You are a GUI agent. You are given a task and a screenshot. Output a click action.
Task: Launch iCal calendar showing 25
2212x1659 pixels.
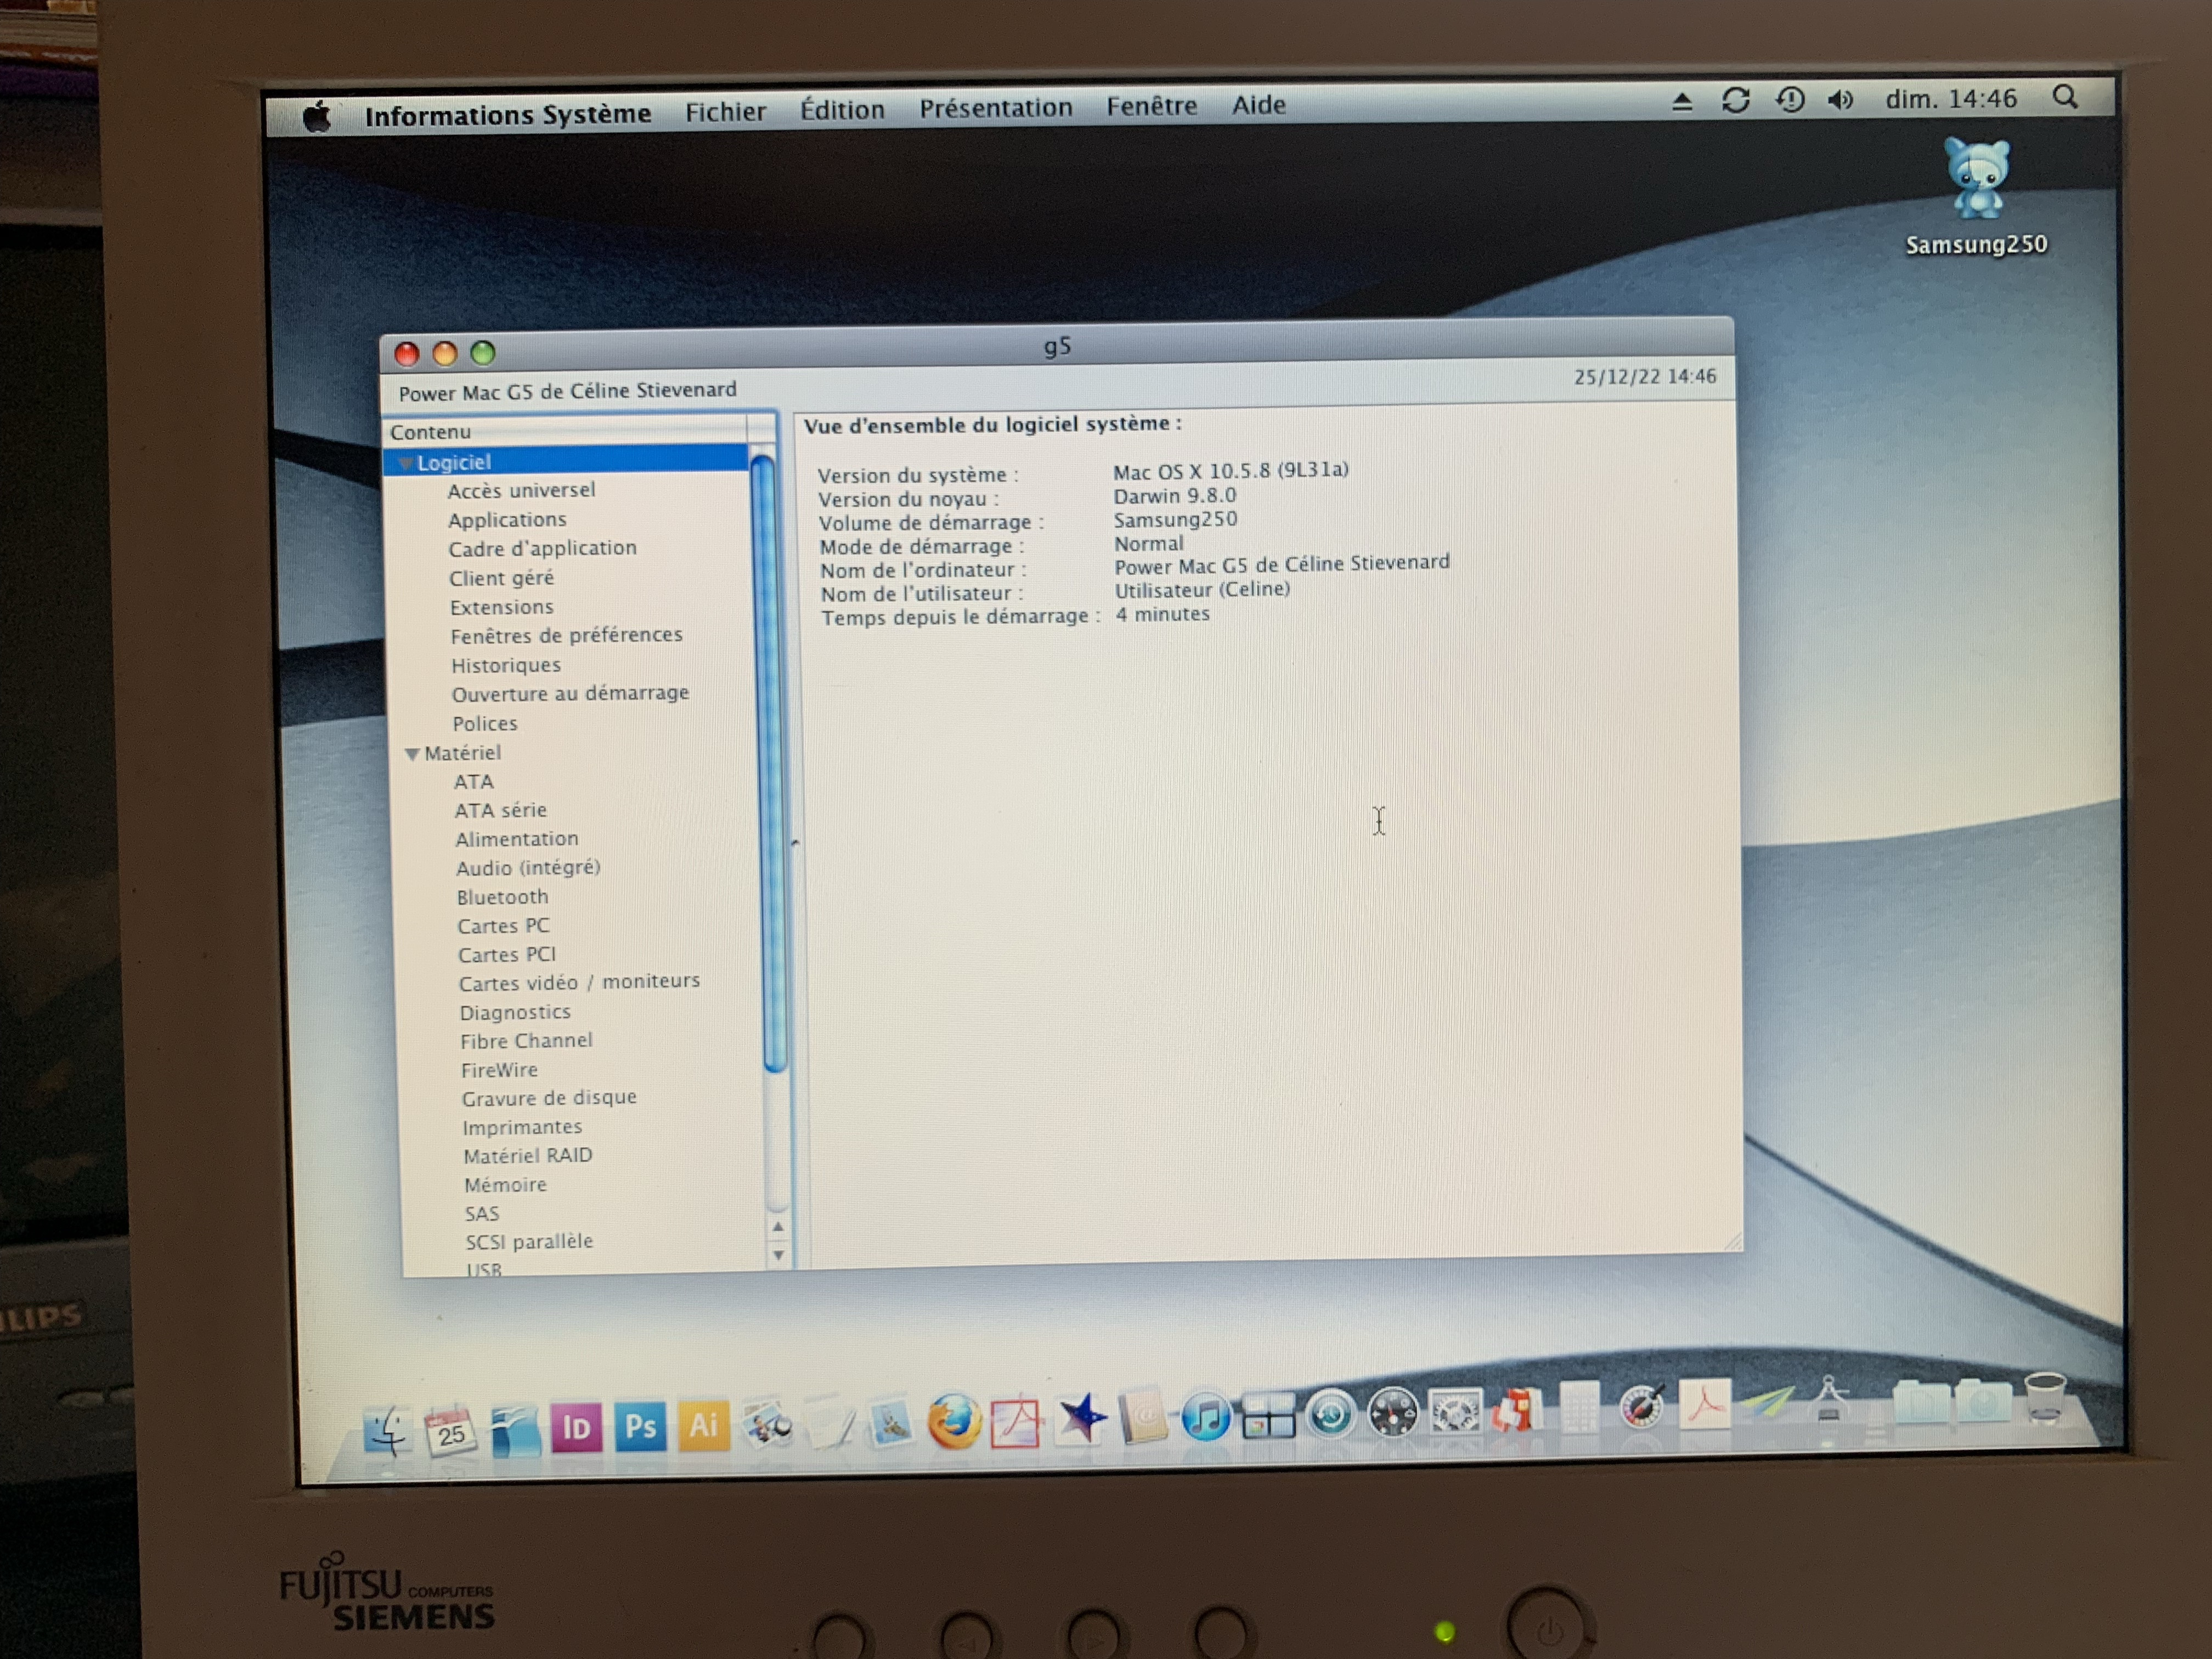[x=450, y=1431]
